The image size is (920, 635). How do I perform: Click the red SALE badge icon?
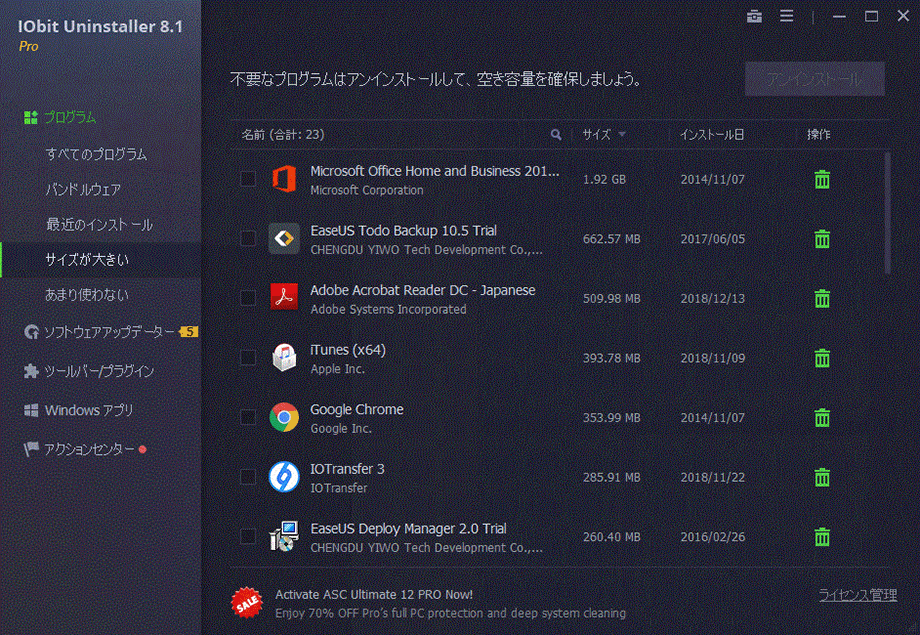[x=246, y=603]
